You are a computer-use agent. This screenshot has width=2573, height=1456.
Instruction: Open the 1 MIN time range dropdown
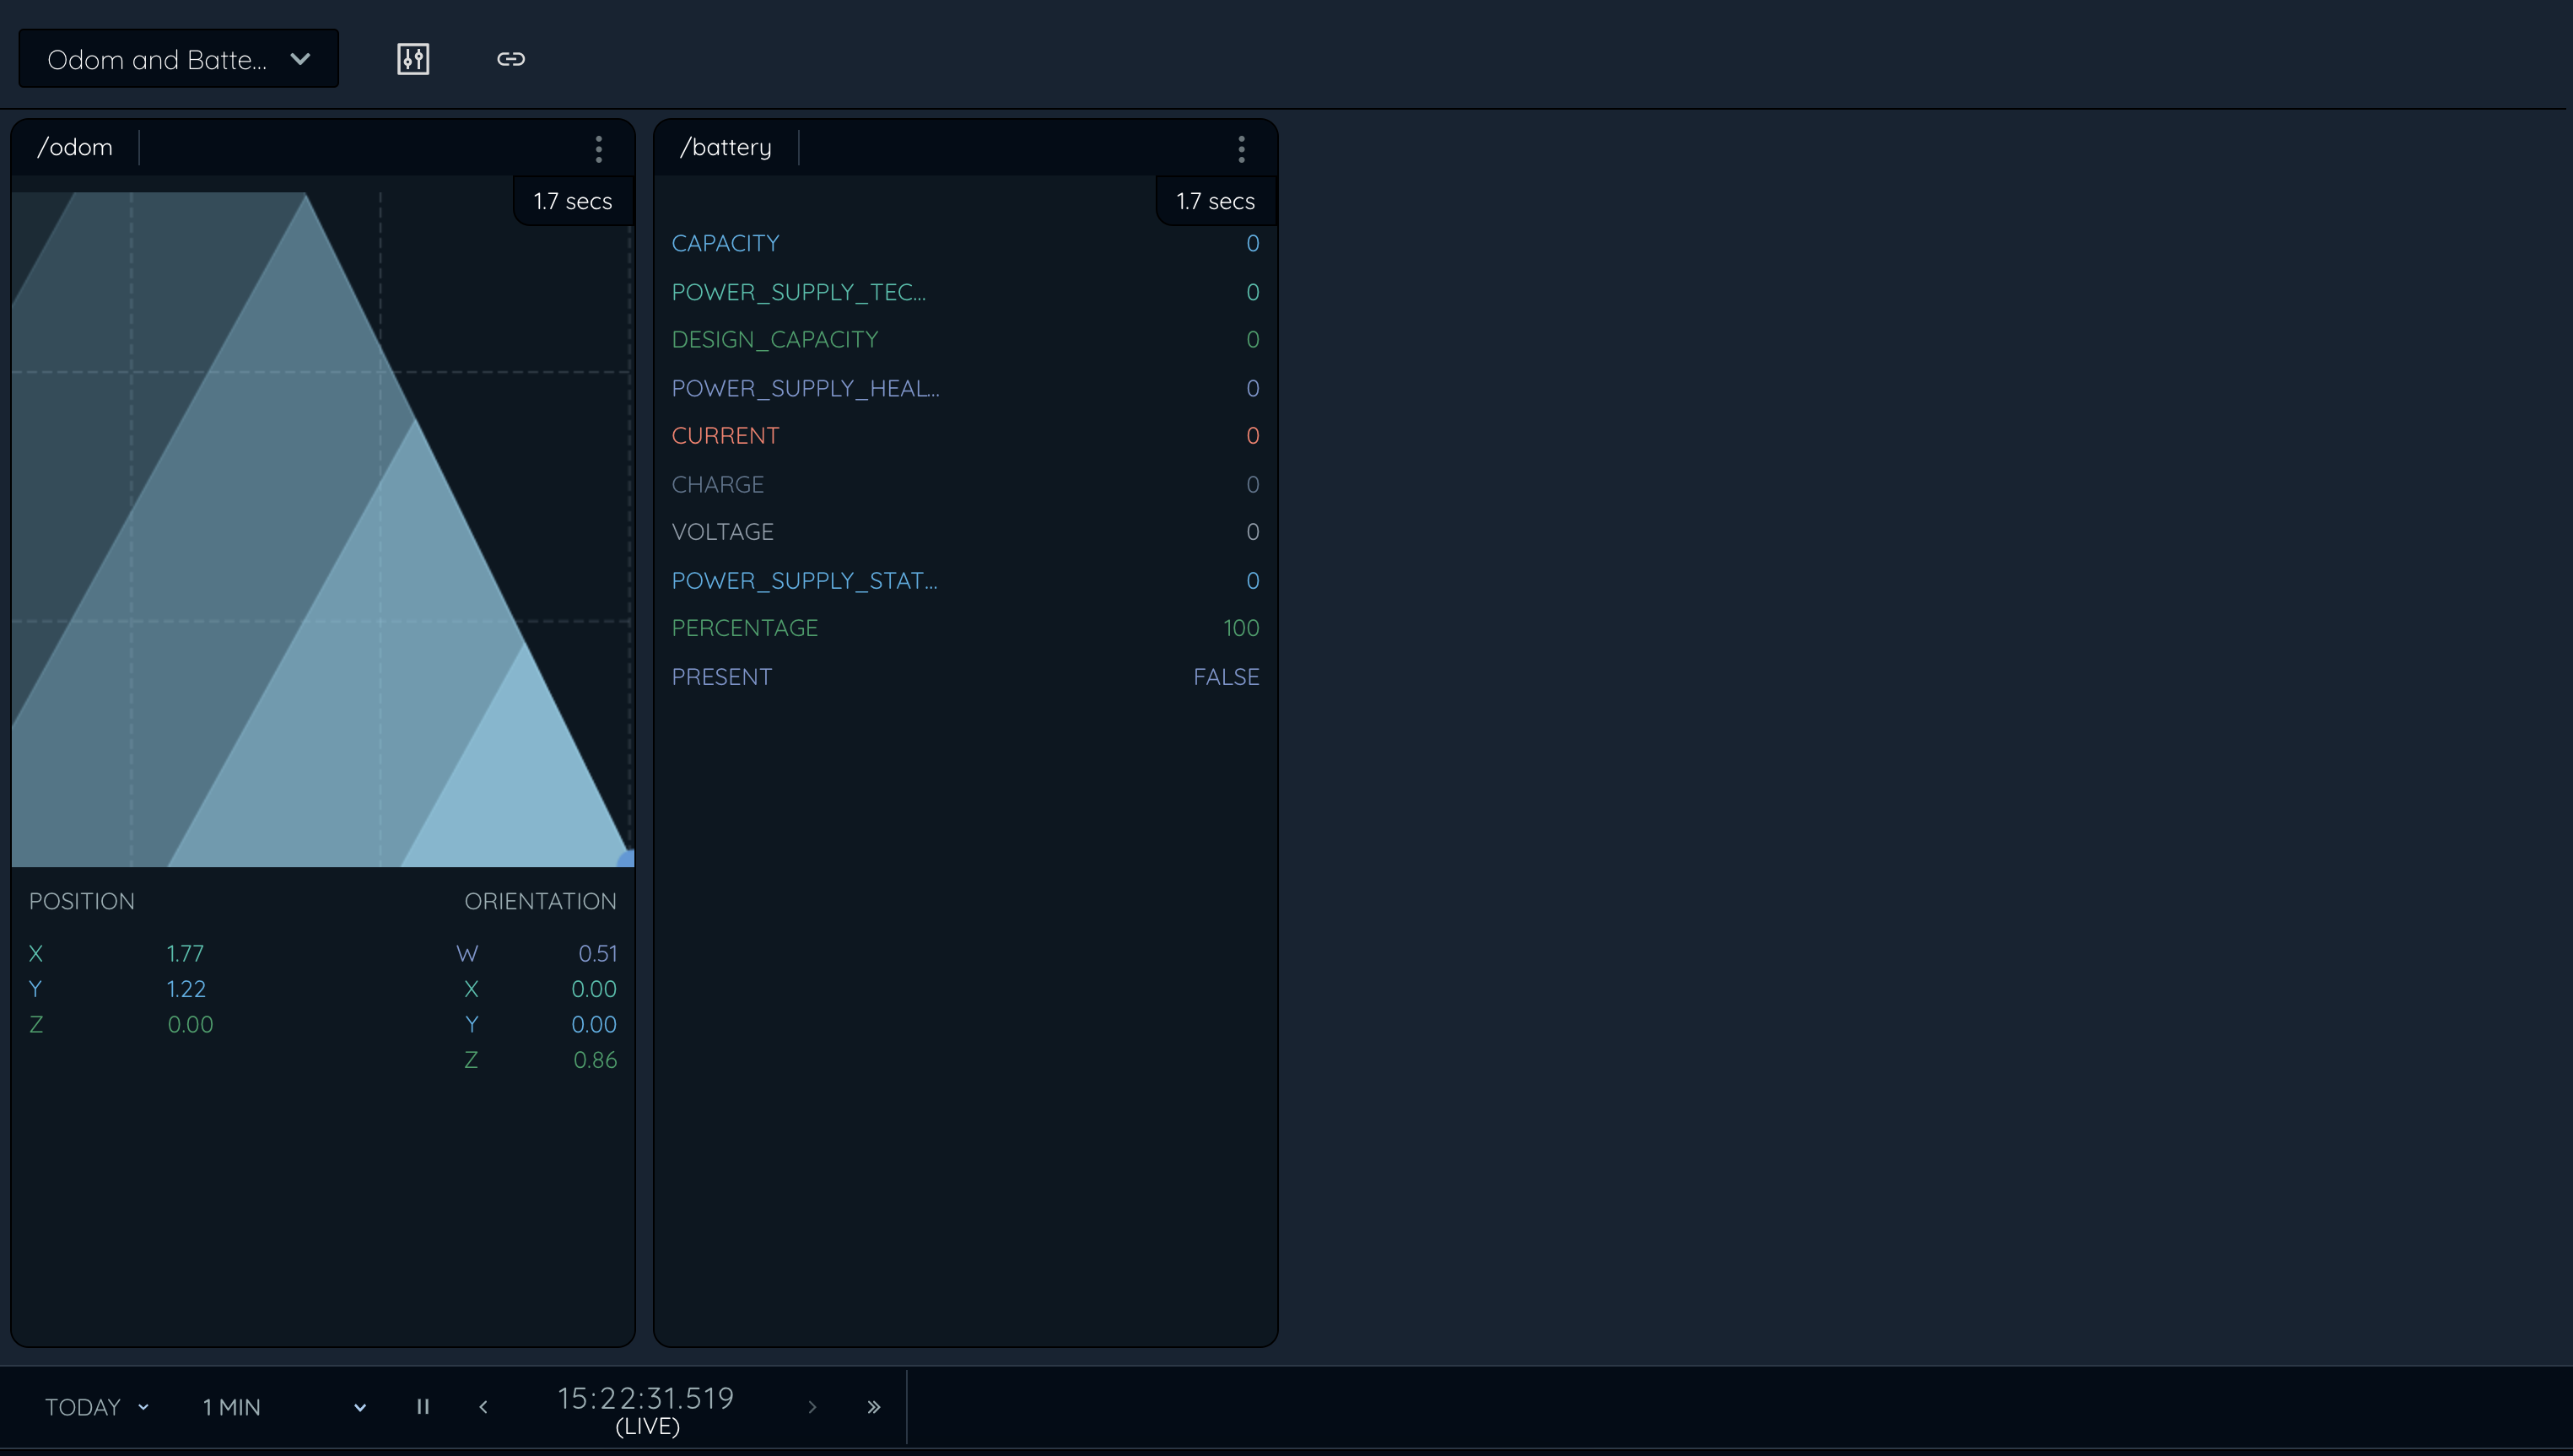tap(284, 1406)
